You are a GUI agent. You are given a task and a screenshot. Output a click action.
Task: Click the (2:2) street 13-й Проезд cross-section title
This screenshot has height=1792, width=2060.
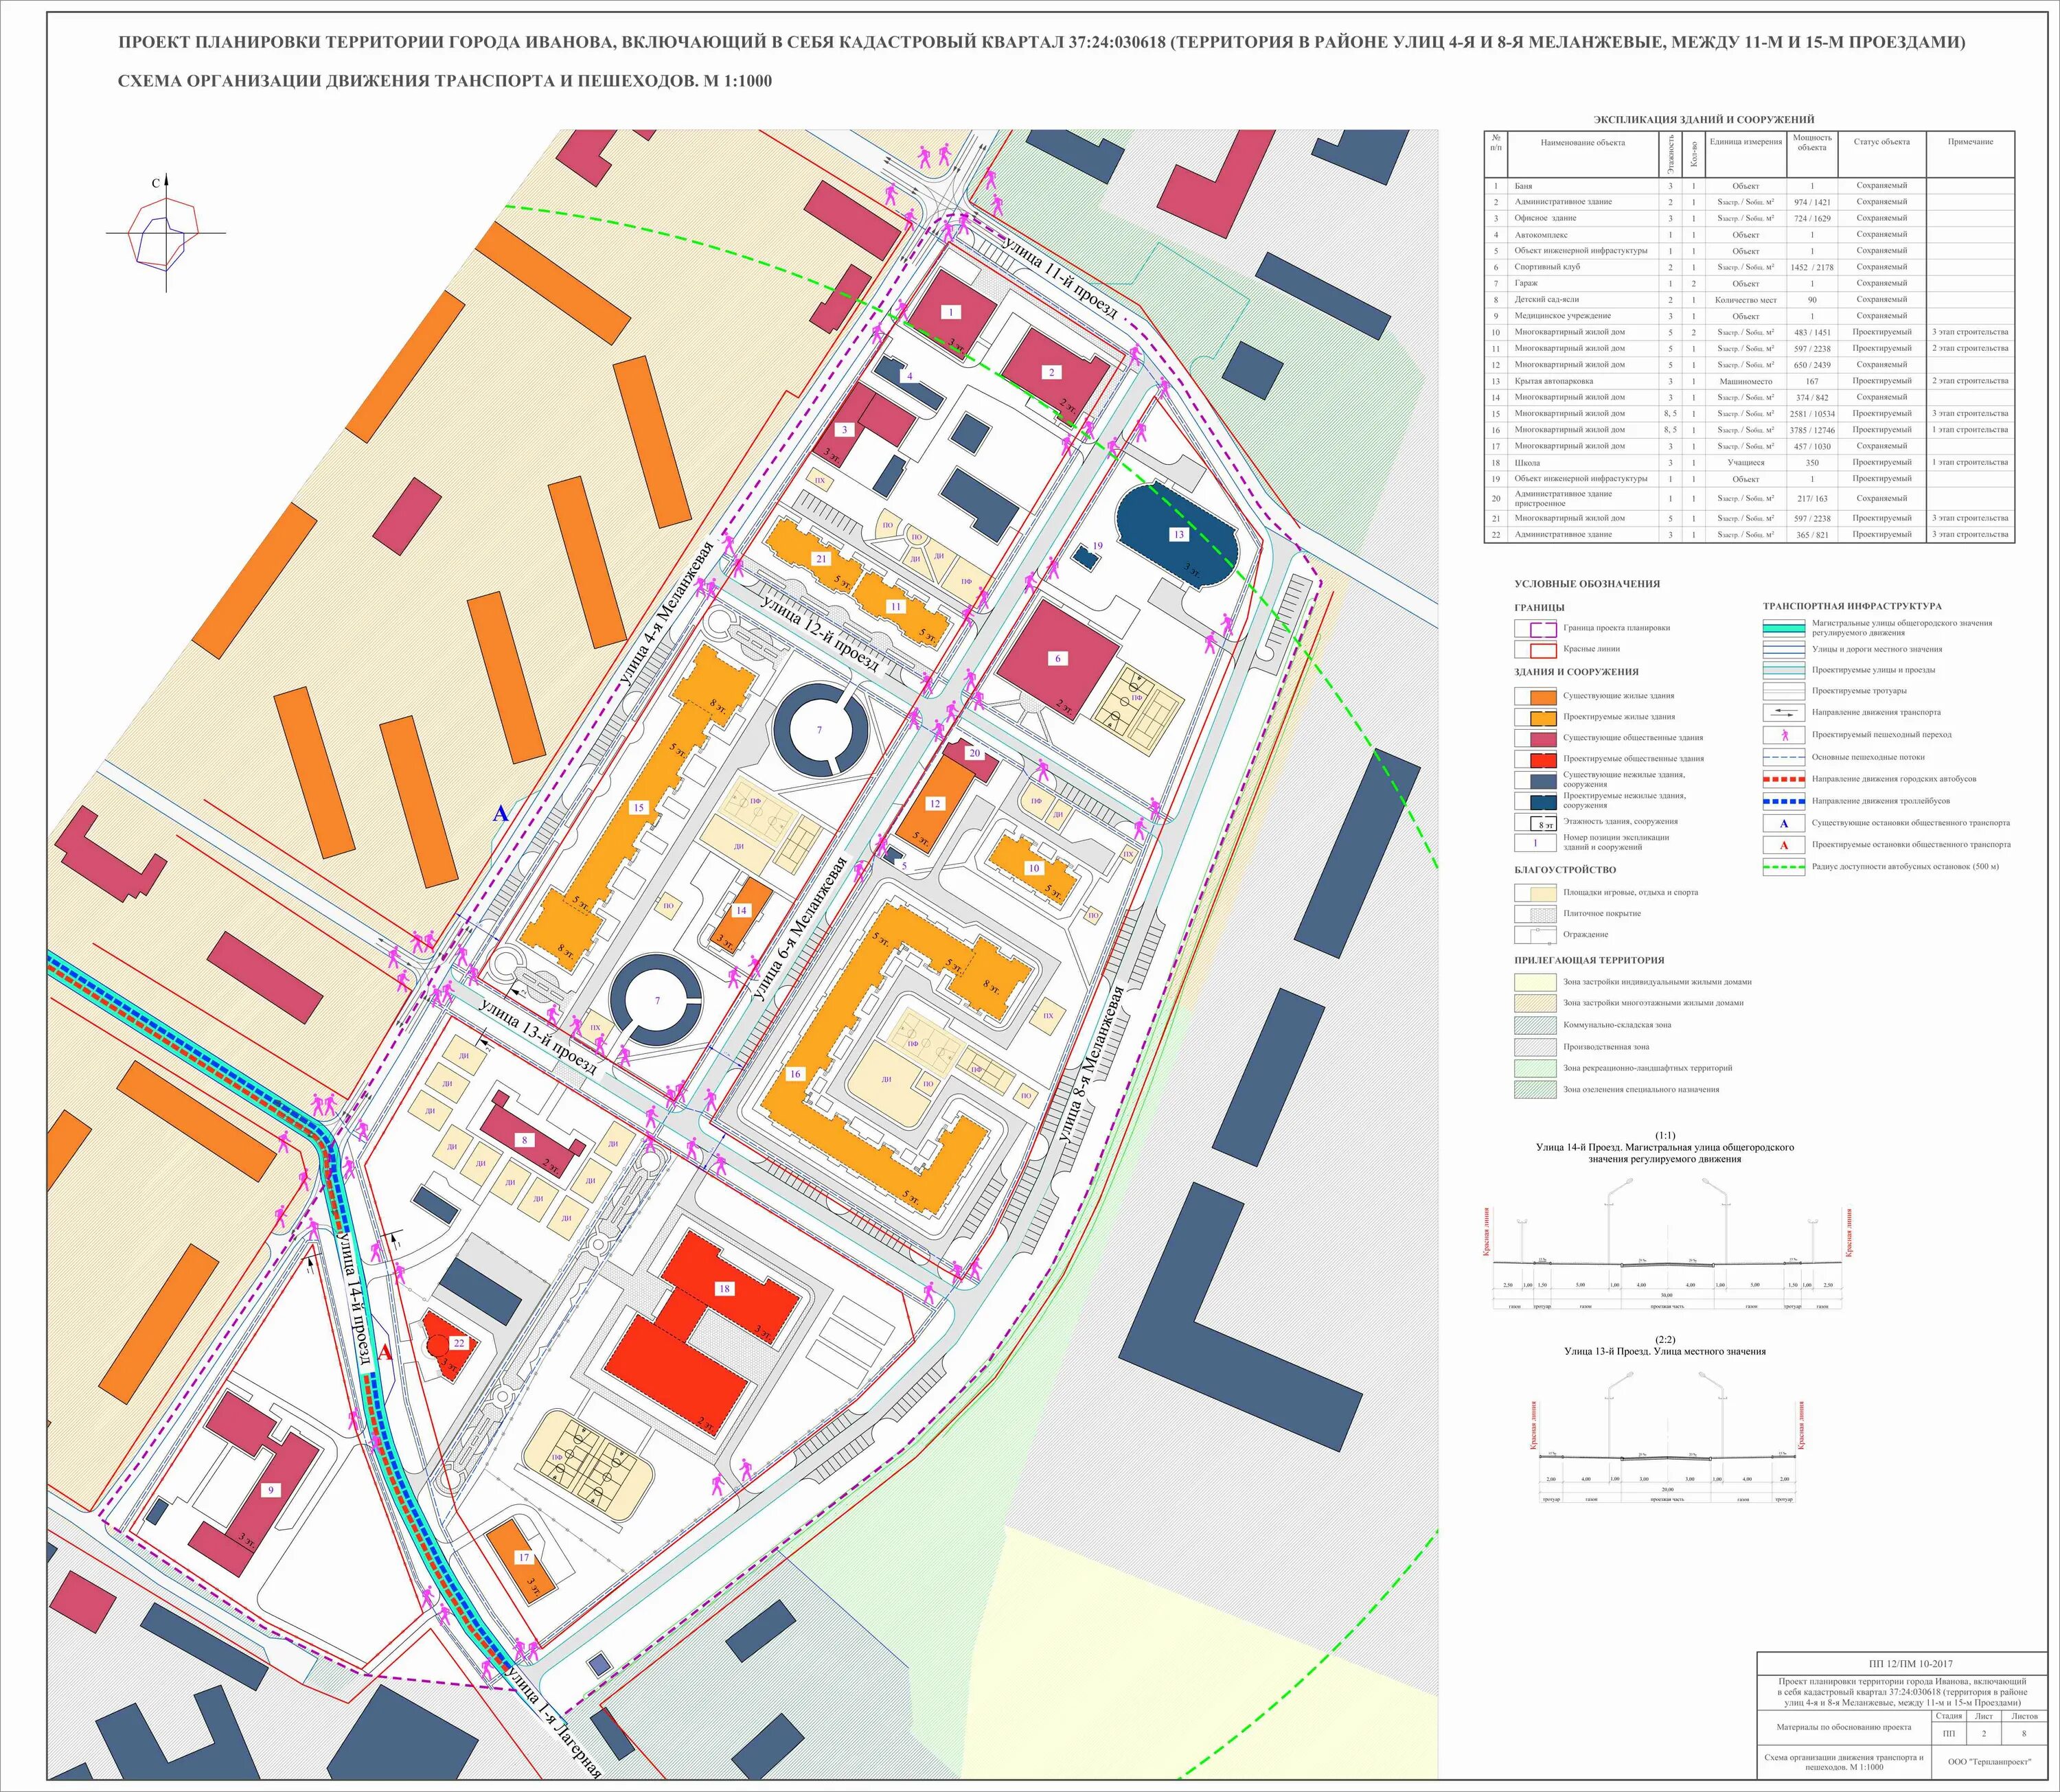(1665, 1345)
